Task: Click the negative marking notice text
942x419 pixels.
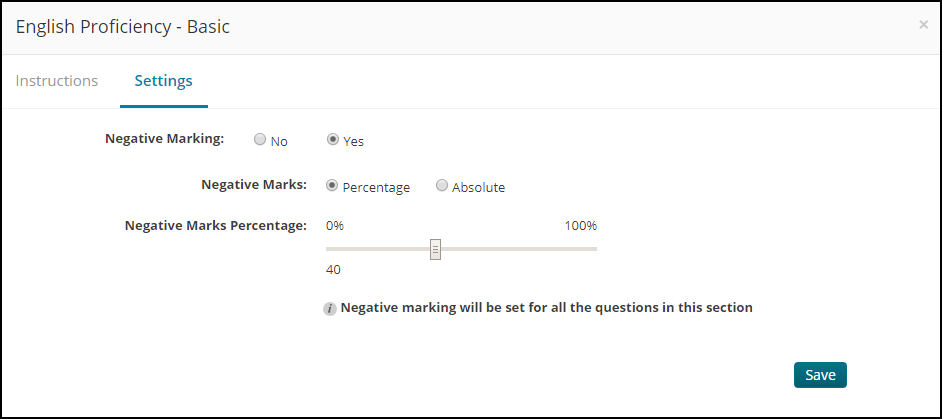Action: [547, 308]
